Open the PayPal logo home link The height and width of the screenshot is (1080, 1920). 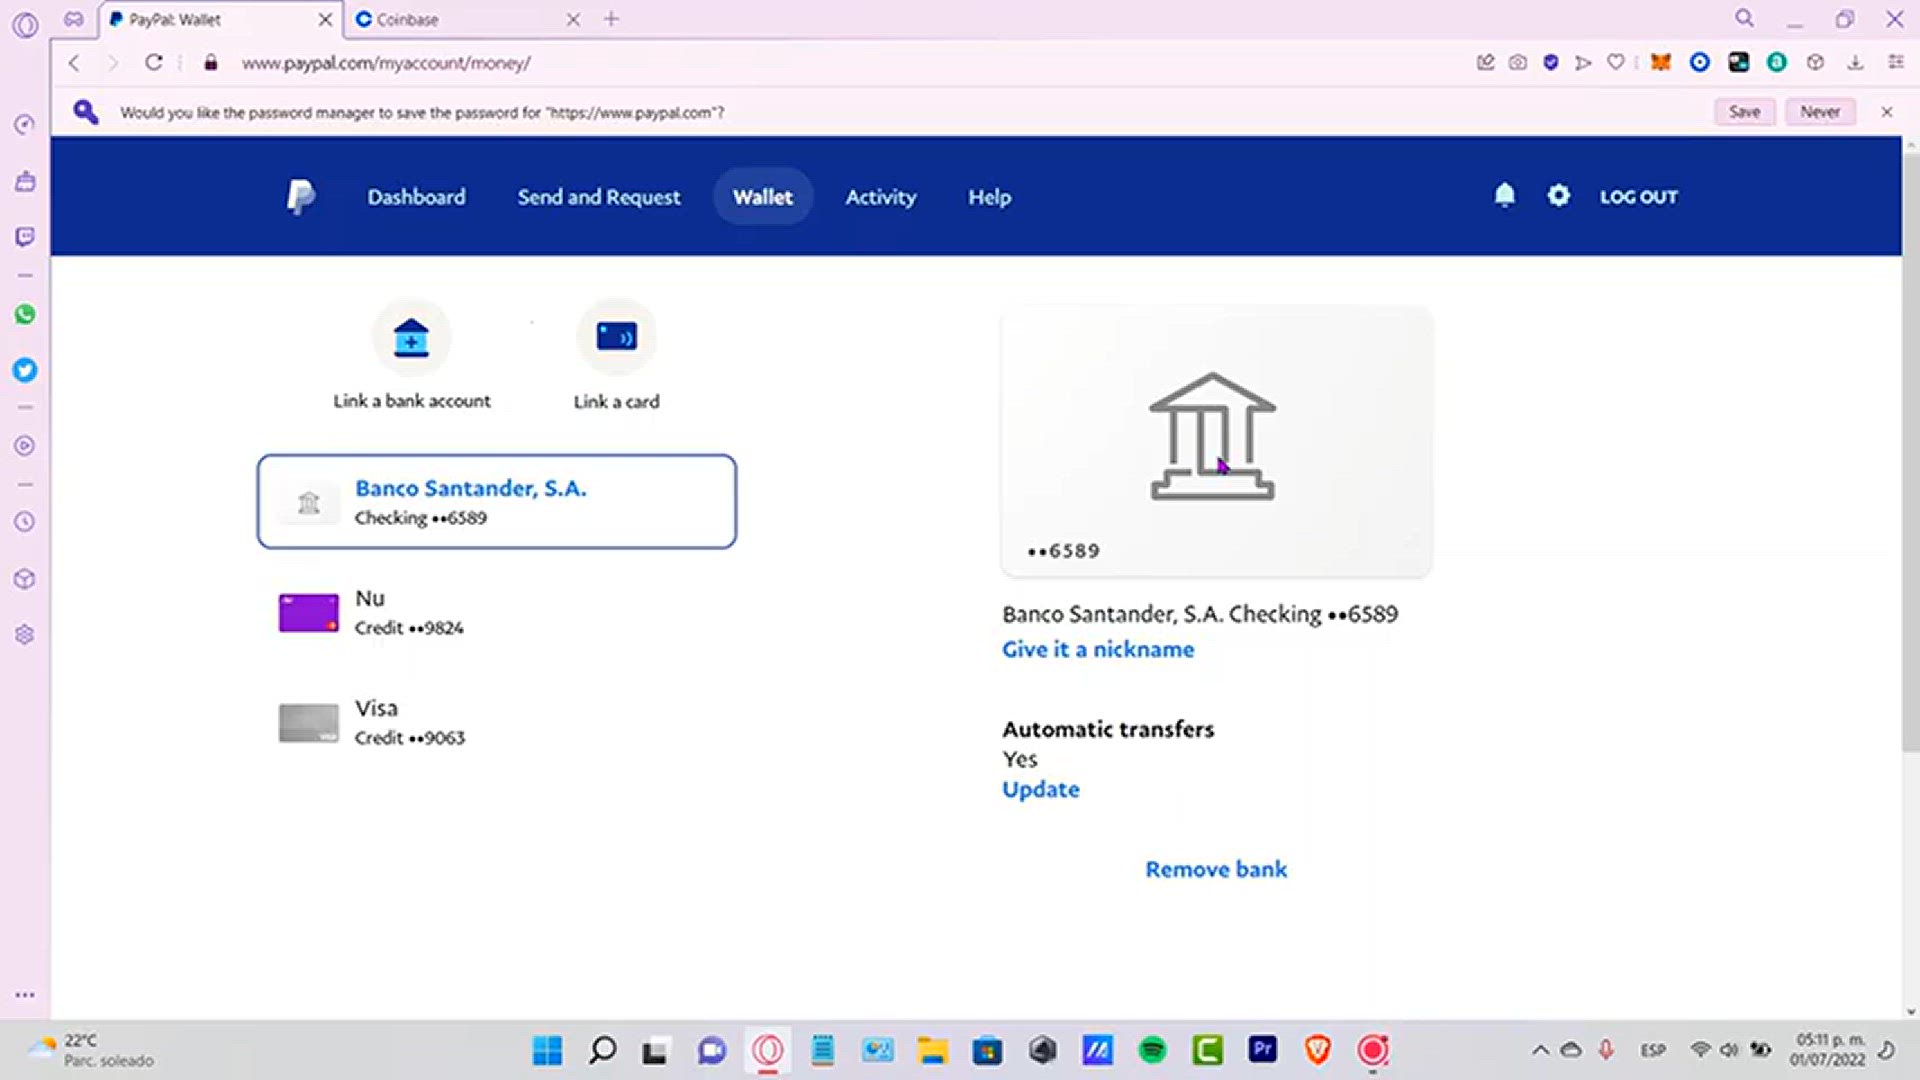pyautogui.click(x=300, y=197)
